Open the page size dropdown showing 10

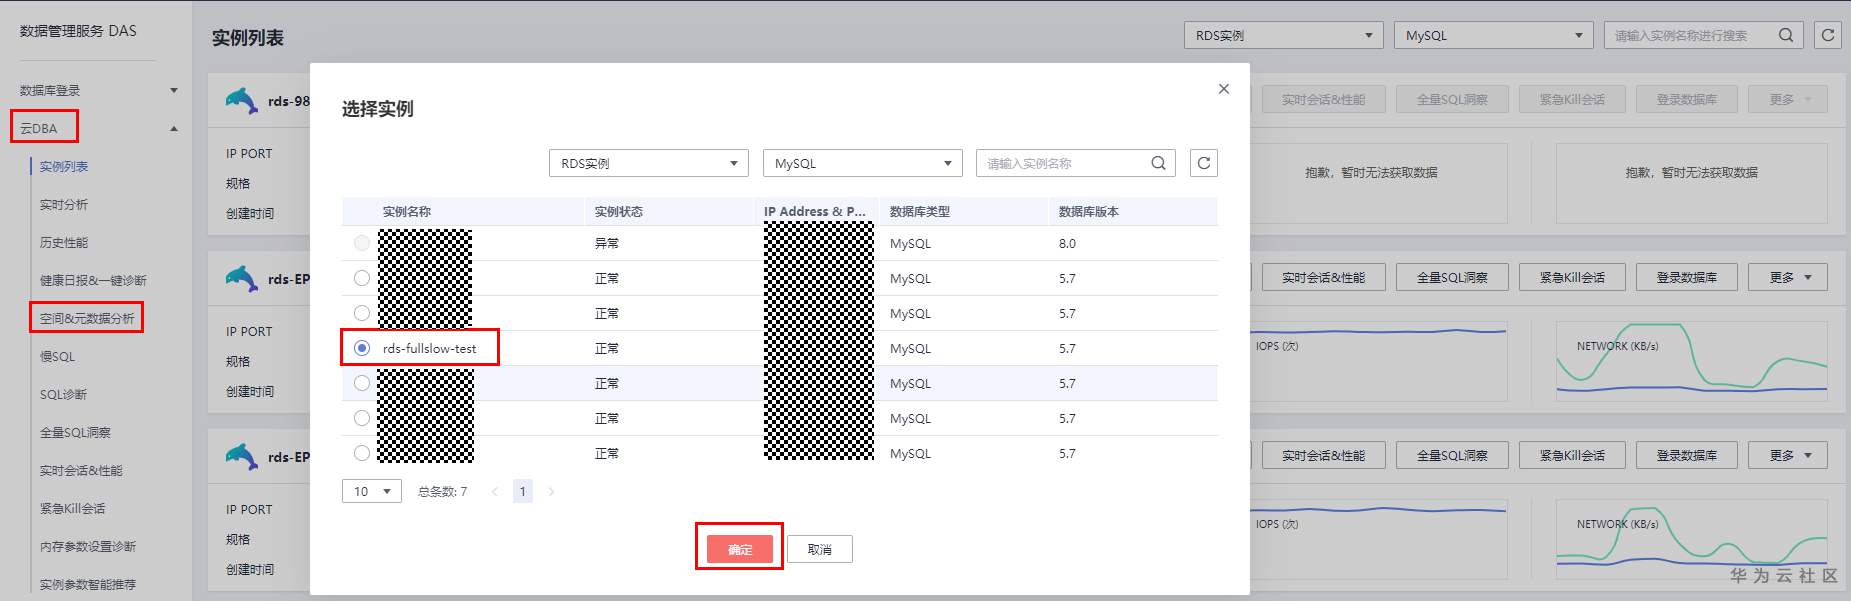tap(372, 491)
